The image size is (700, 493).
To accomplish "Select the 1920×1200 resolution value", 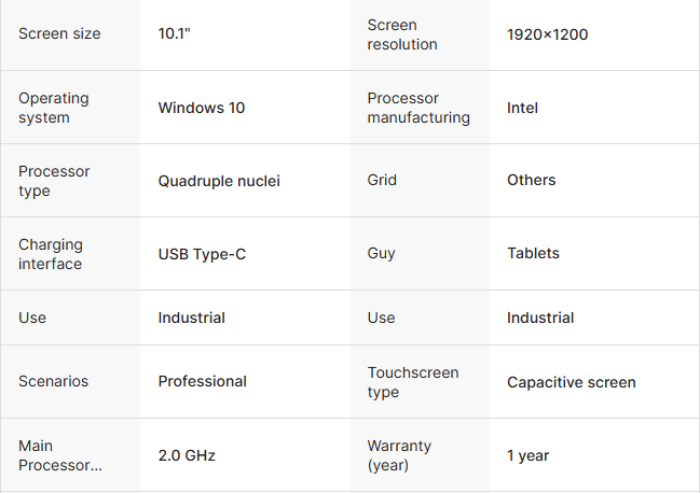I will [547, 34].
